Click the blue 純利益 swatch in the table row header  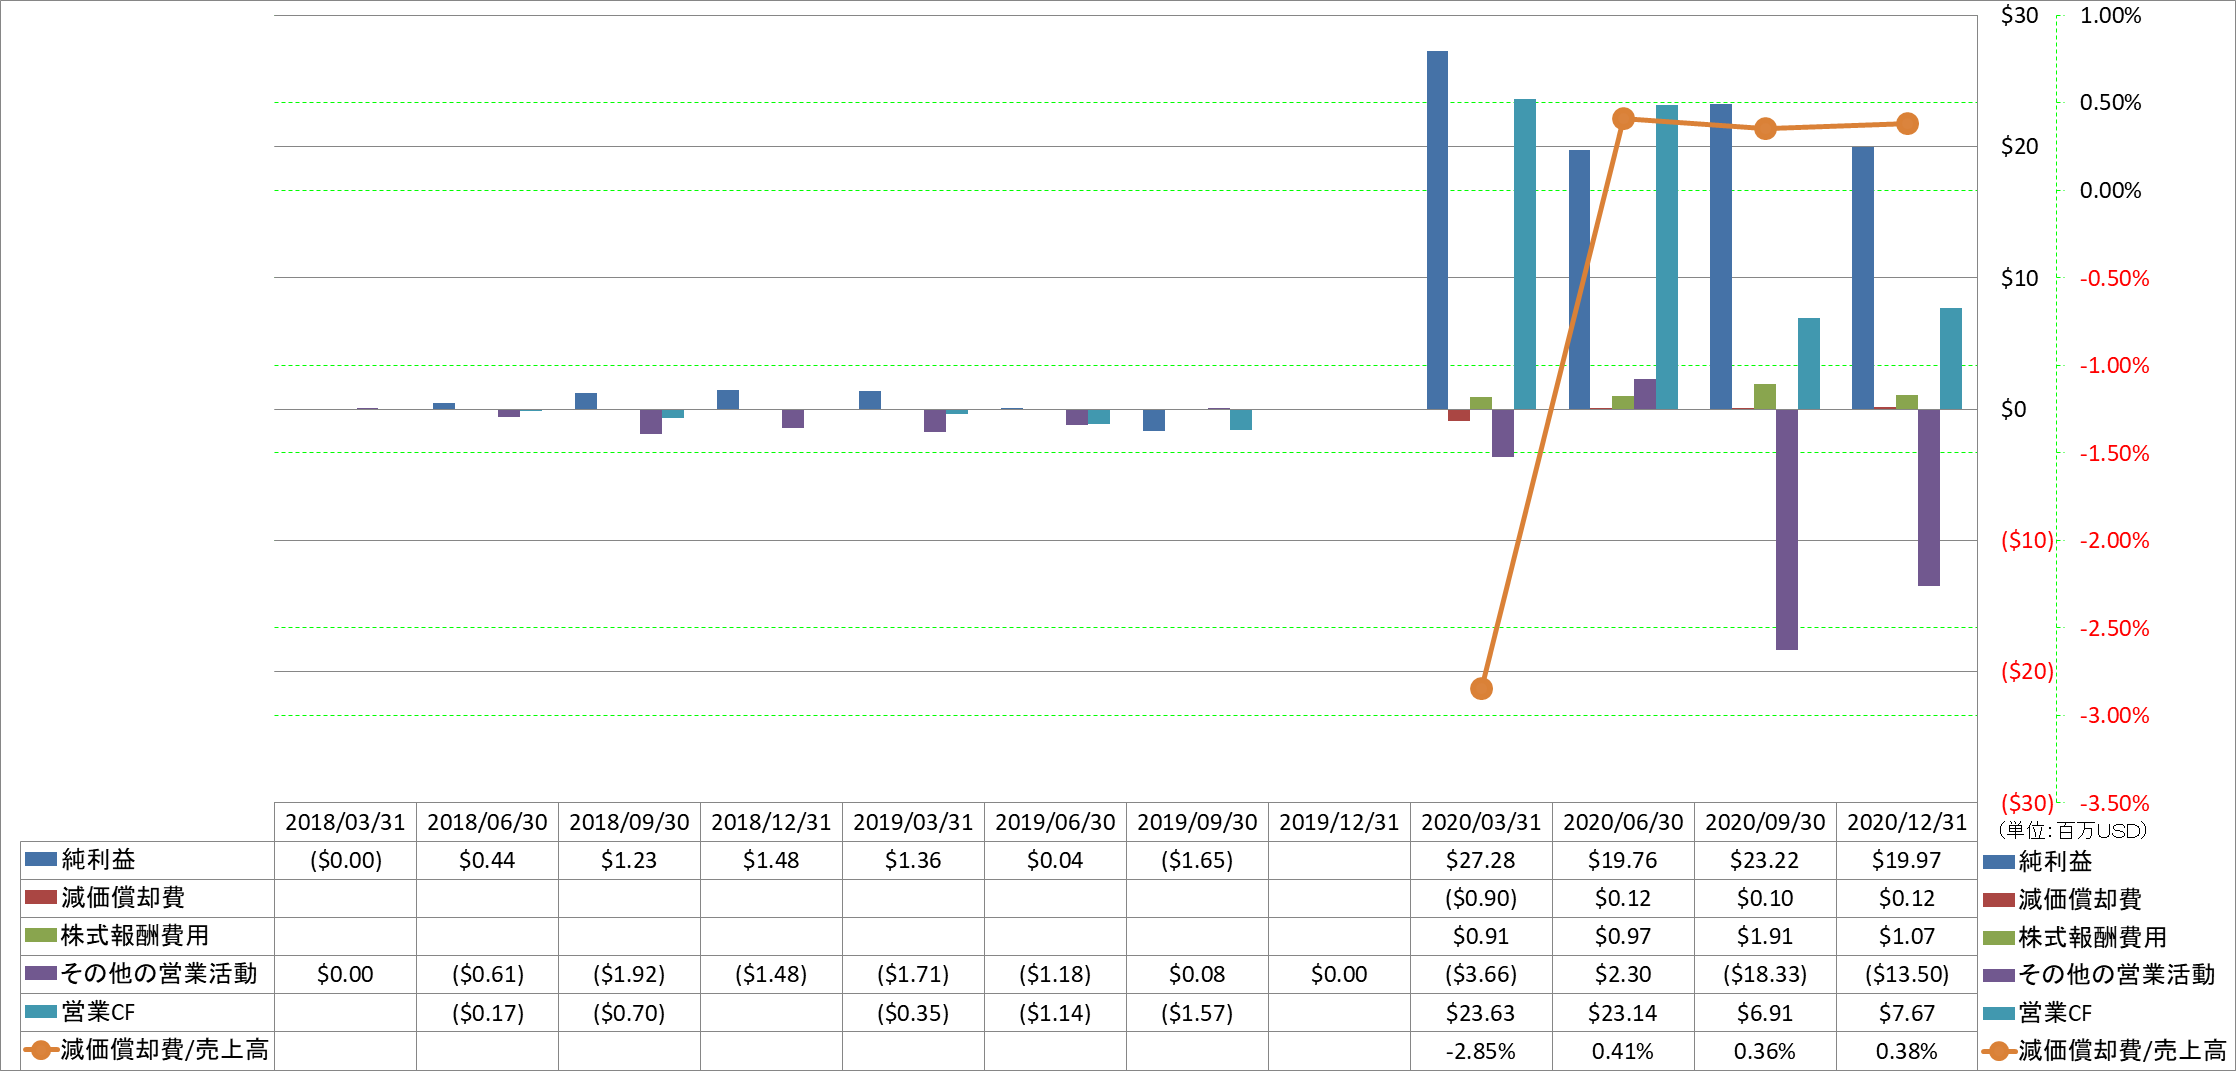[41, 859]
